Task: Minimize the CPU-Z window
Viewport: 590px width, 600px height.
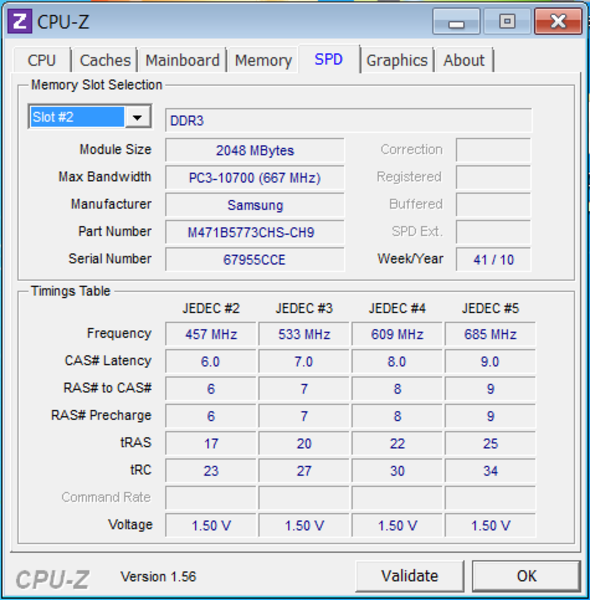Action: [x=456, y=22]
